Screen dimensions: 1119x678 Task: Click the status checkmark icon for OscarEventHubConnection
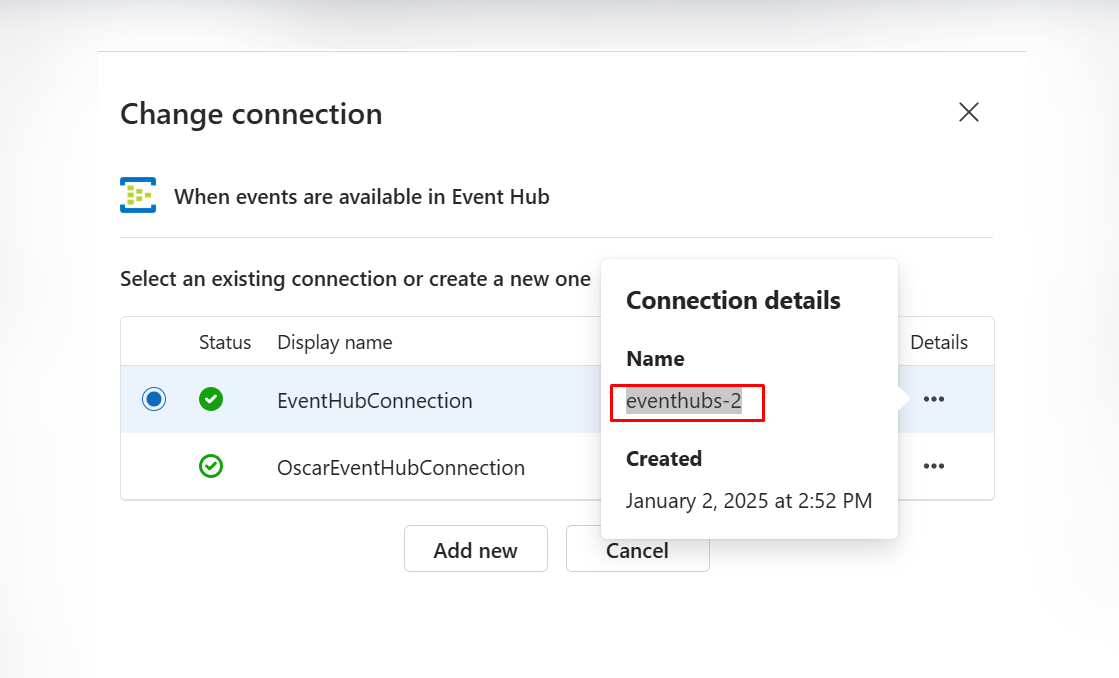coord(211,467)
